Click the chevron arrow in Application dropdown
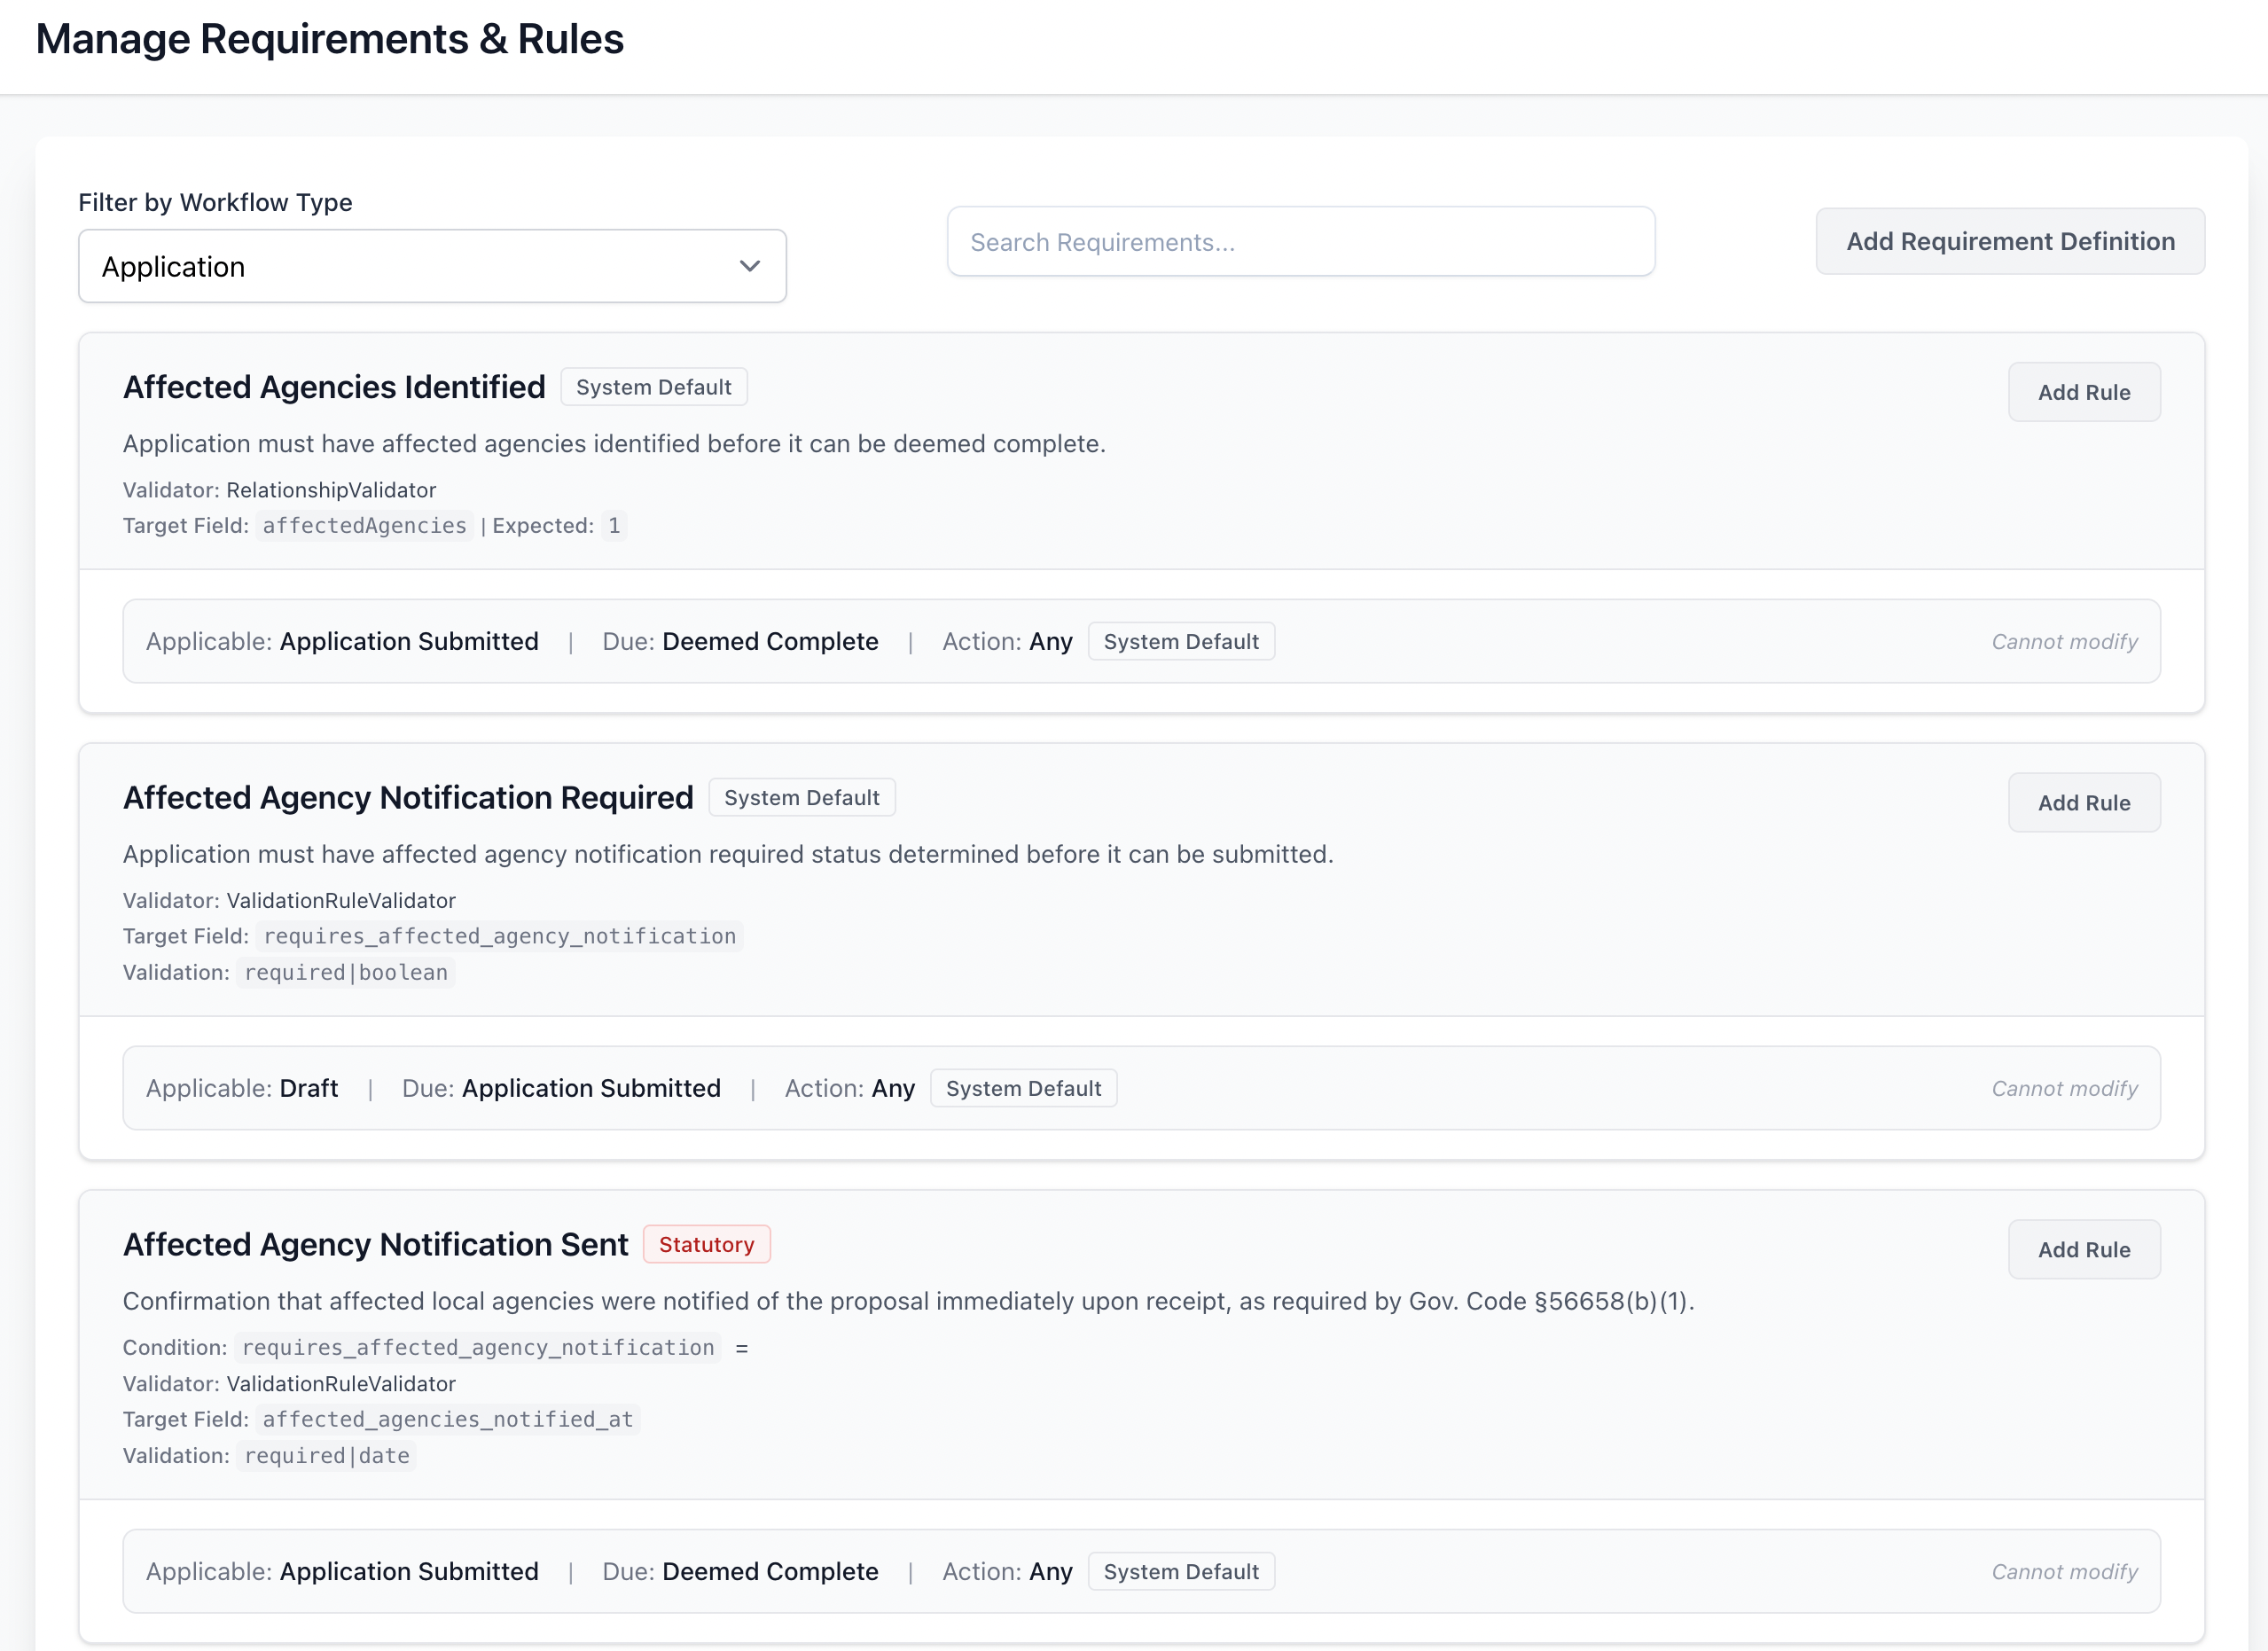The height and width of the screenshot is (1651, 2268). click(749, 266)
